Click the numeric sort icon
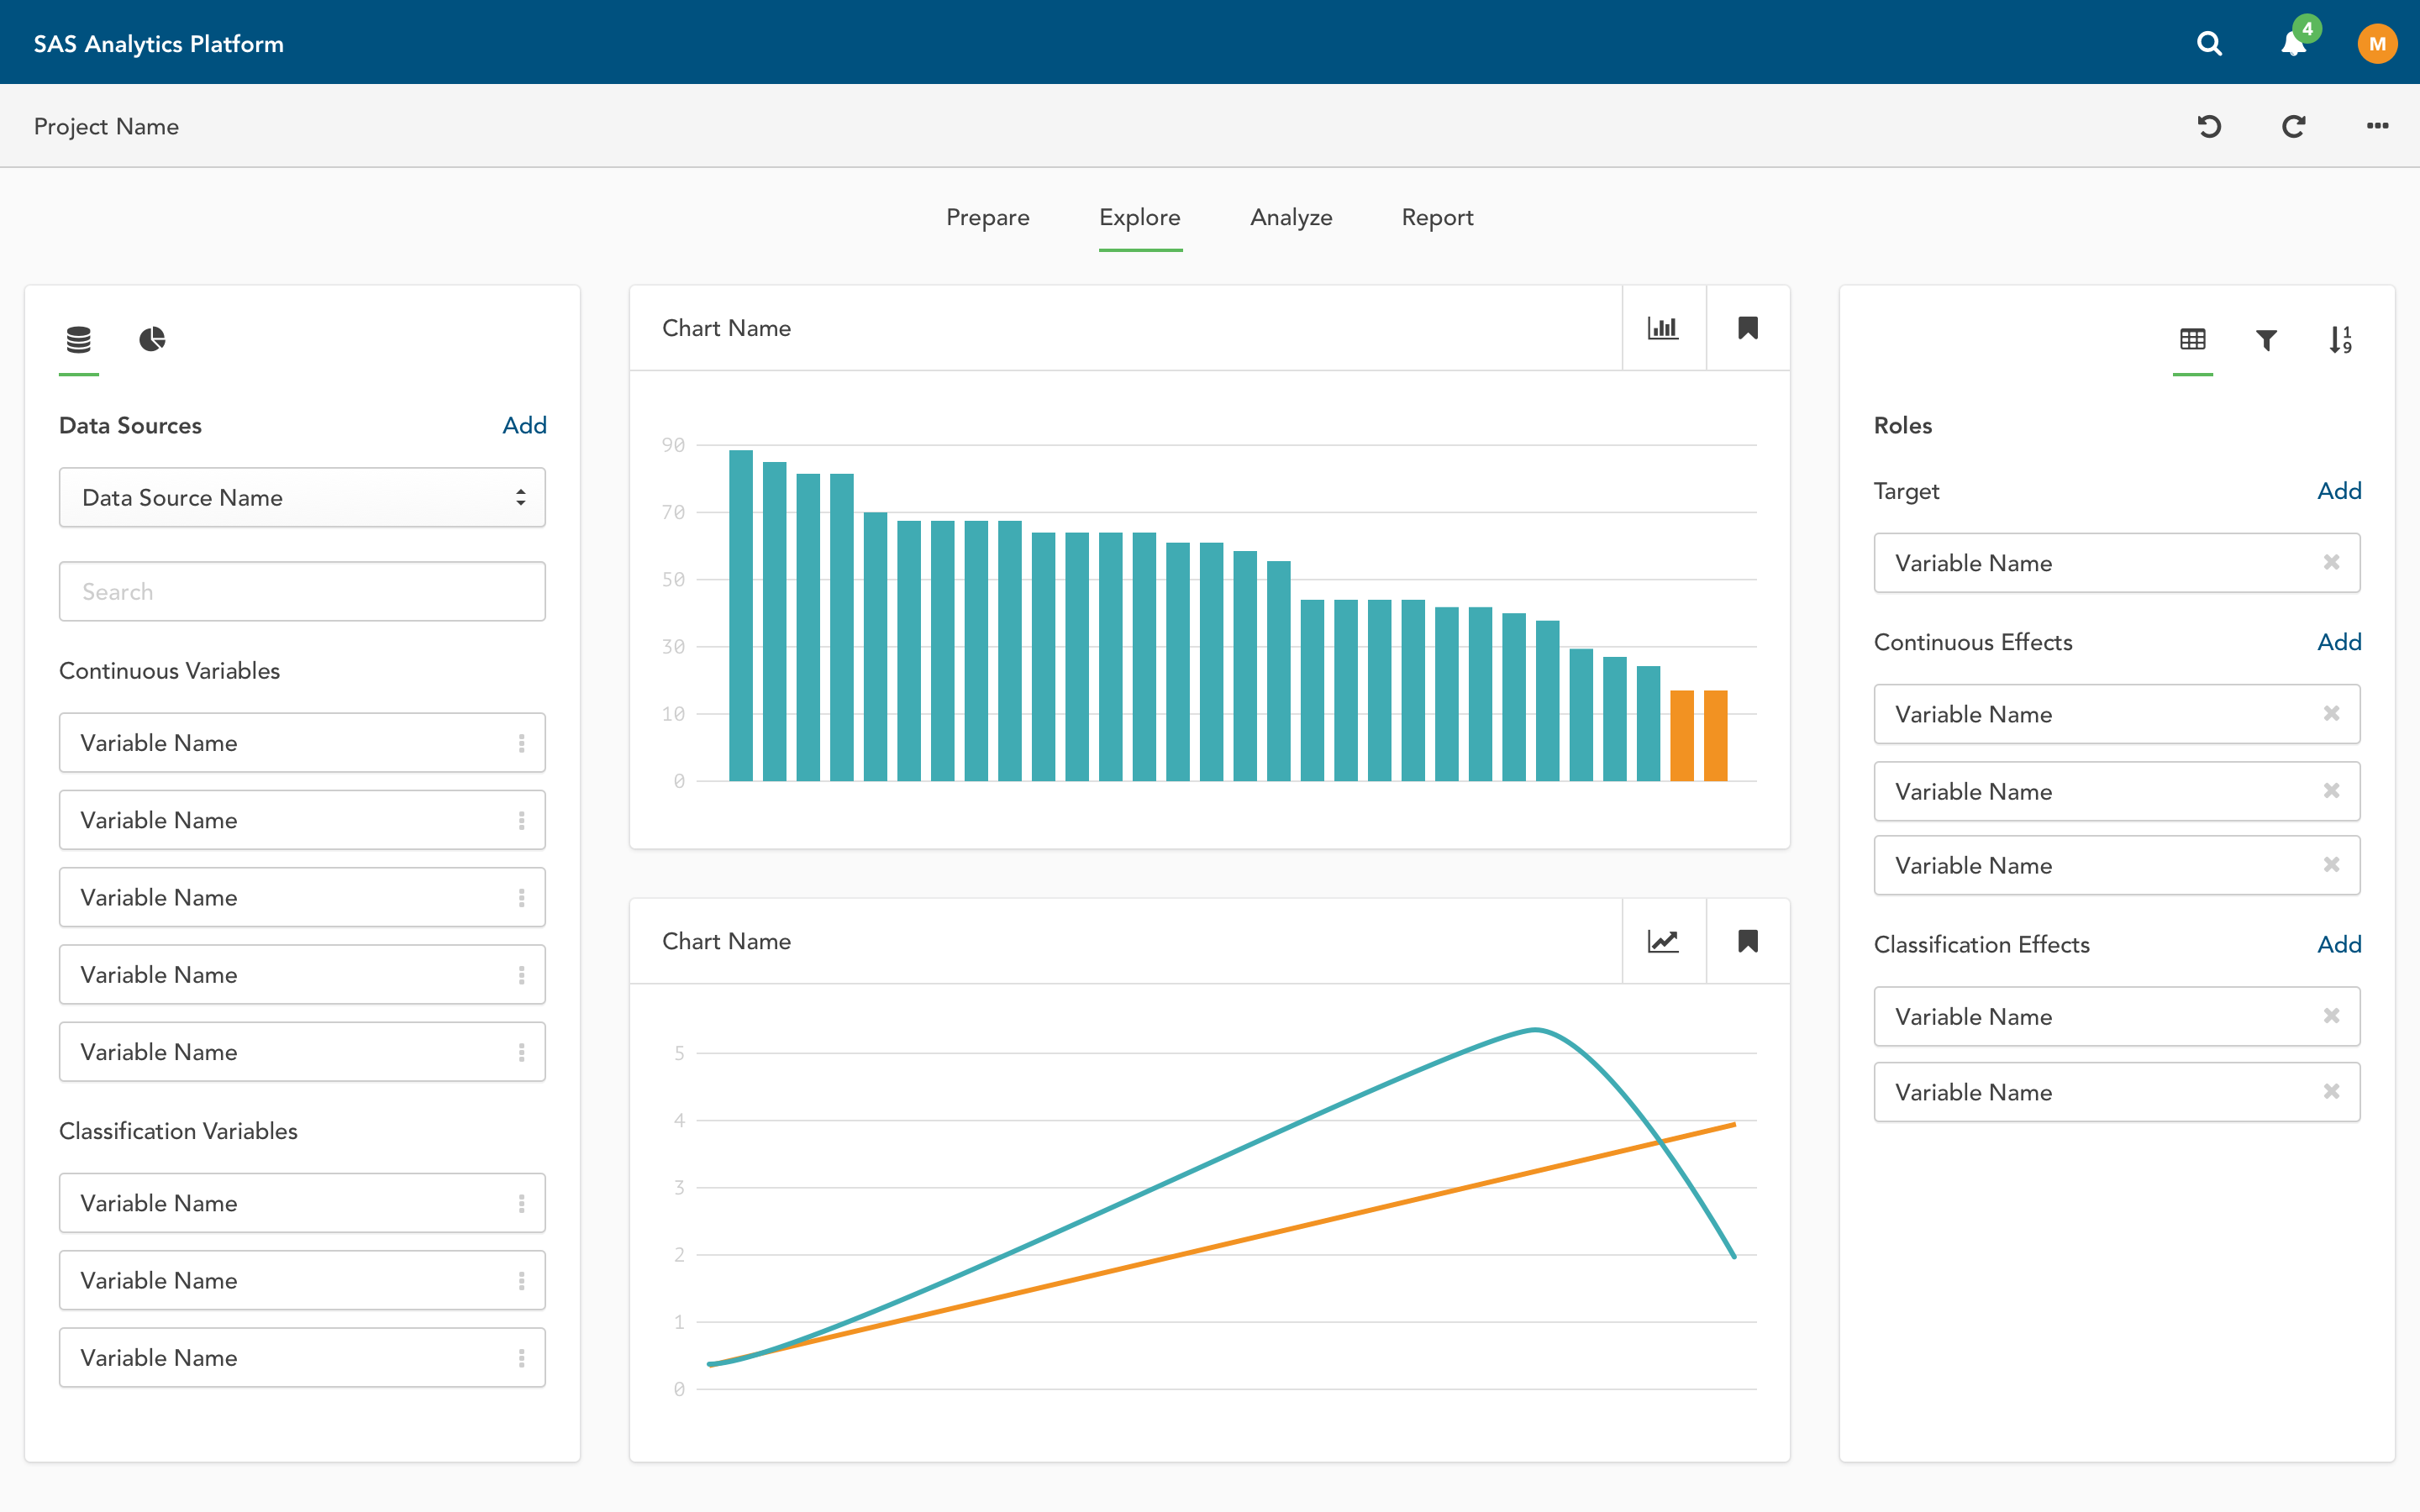Image resolution: width=2420 pixels, height=1512 pixels. click(x=2340, y=340)
